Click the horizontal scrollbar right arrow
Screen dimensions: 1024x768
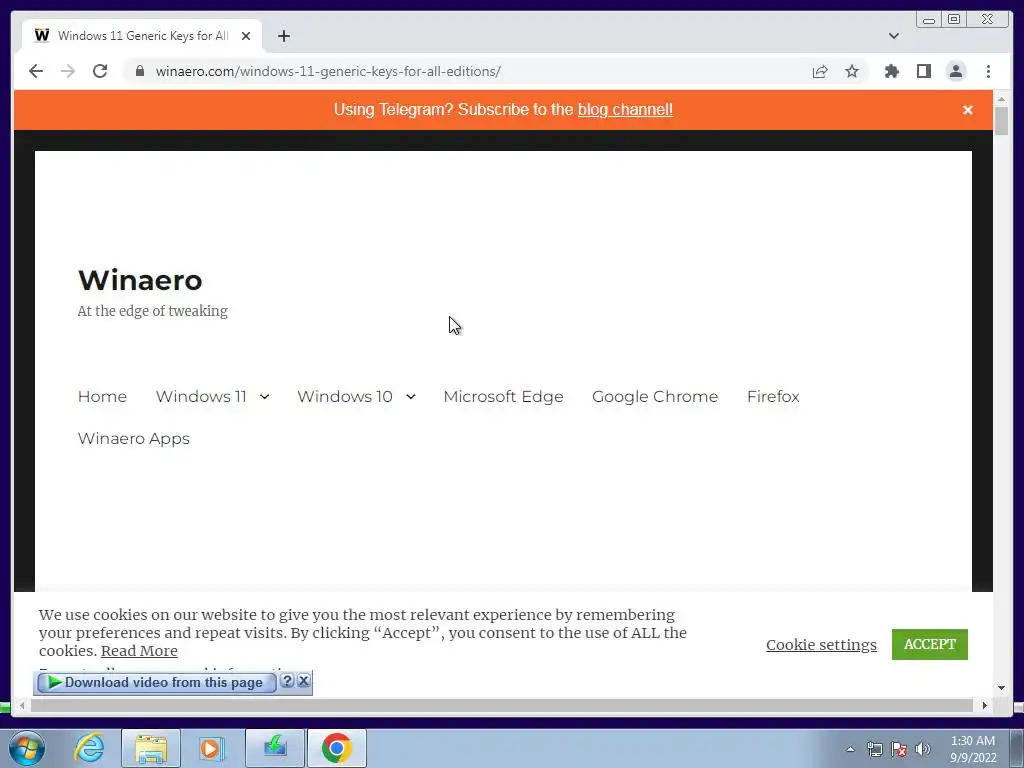[x=985, y=705]
